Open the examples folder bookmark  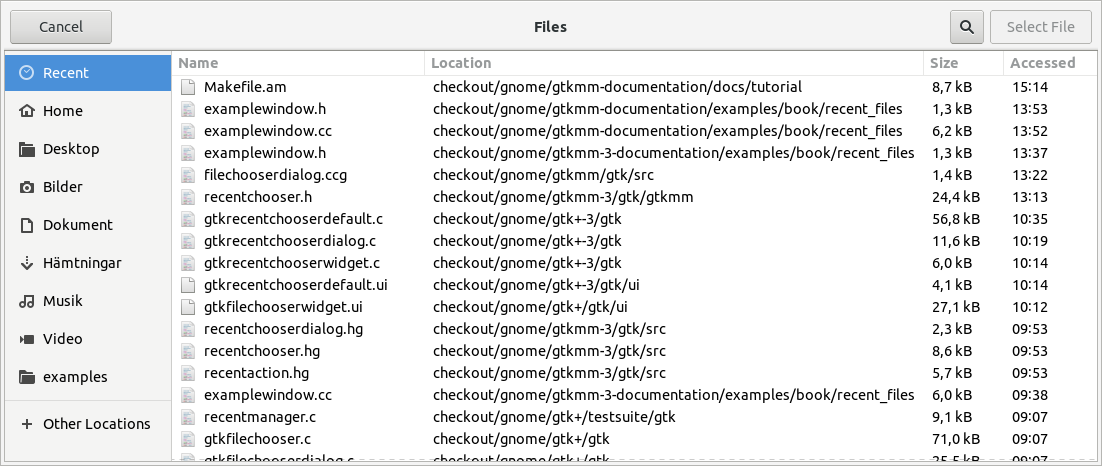(x=75, y=377)
